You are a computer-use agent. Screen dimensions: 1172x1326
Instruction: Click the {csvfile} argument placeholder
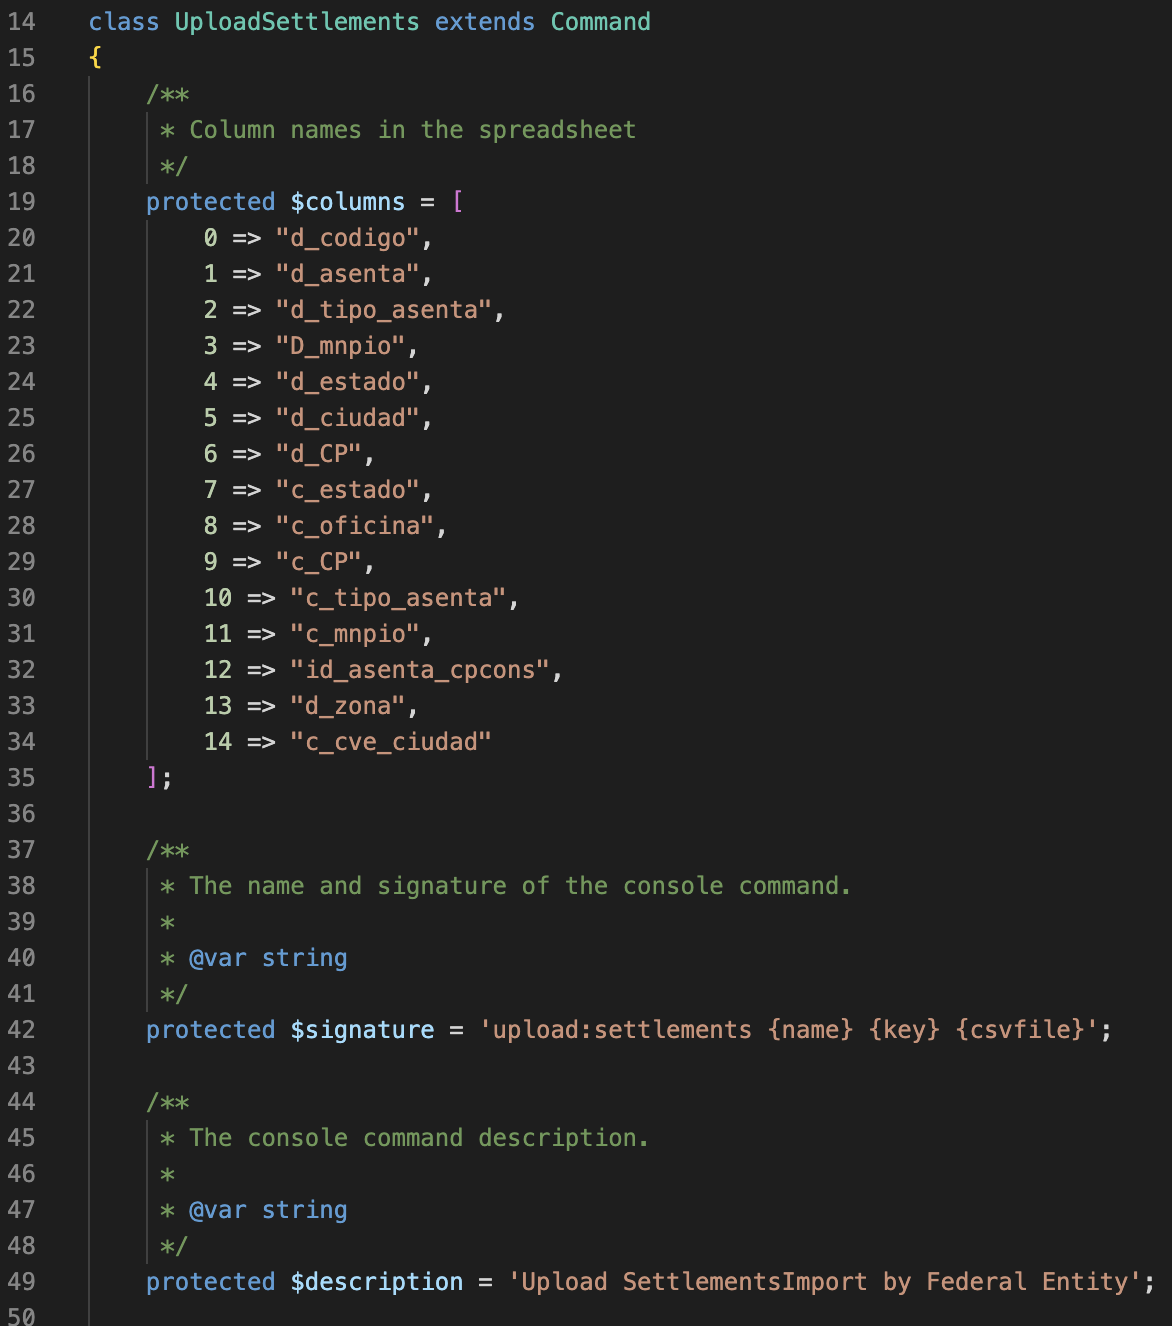click(x=1020, y=1030)
